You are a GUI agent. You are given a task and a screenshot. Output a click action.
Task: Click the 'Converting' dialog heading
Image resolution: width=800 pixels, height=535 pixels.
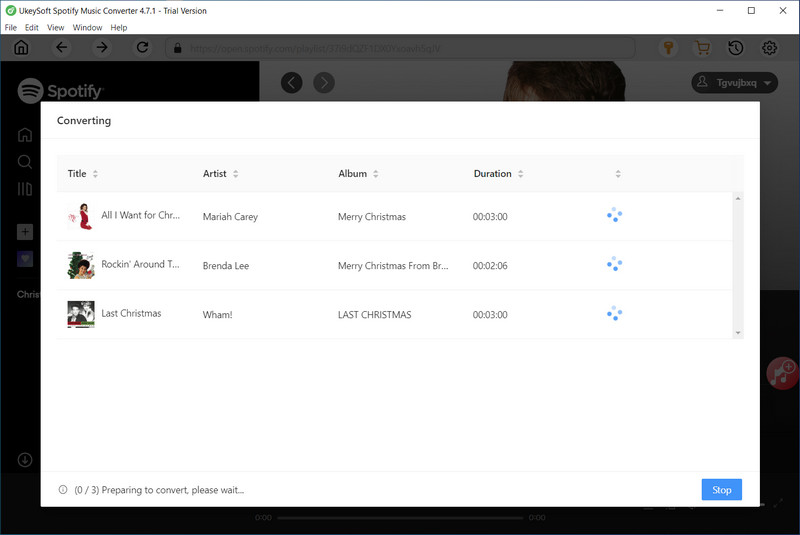(84, 120)
